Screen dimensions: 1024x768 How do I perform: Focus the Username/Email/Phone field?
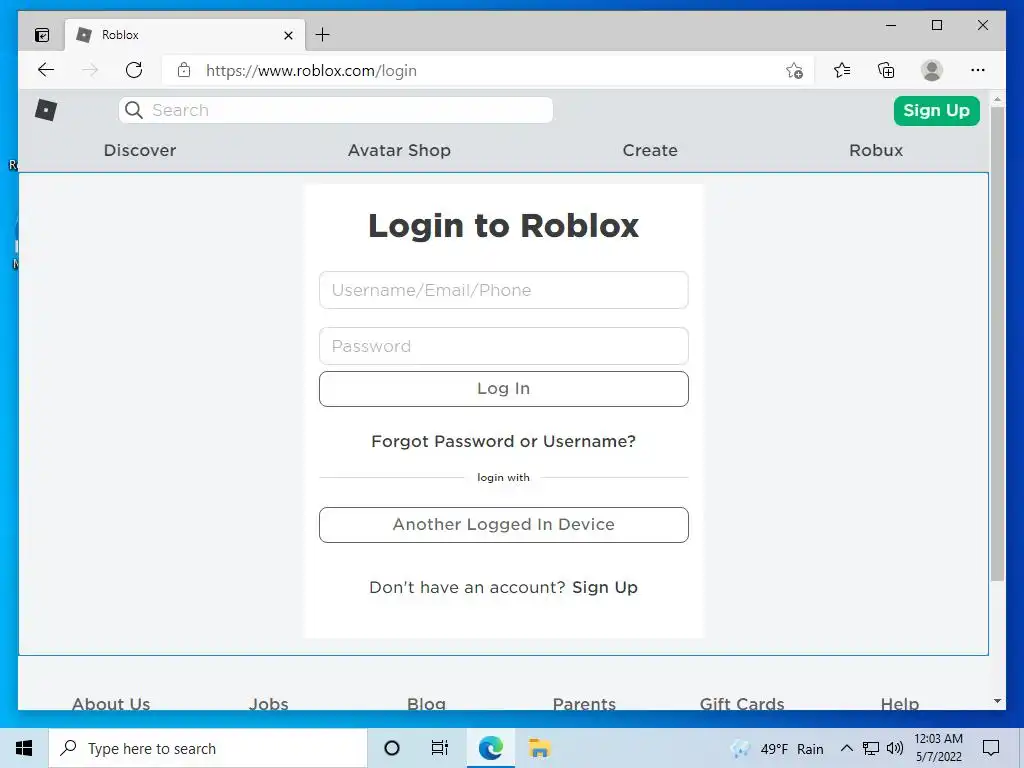504,290
